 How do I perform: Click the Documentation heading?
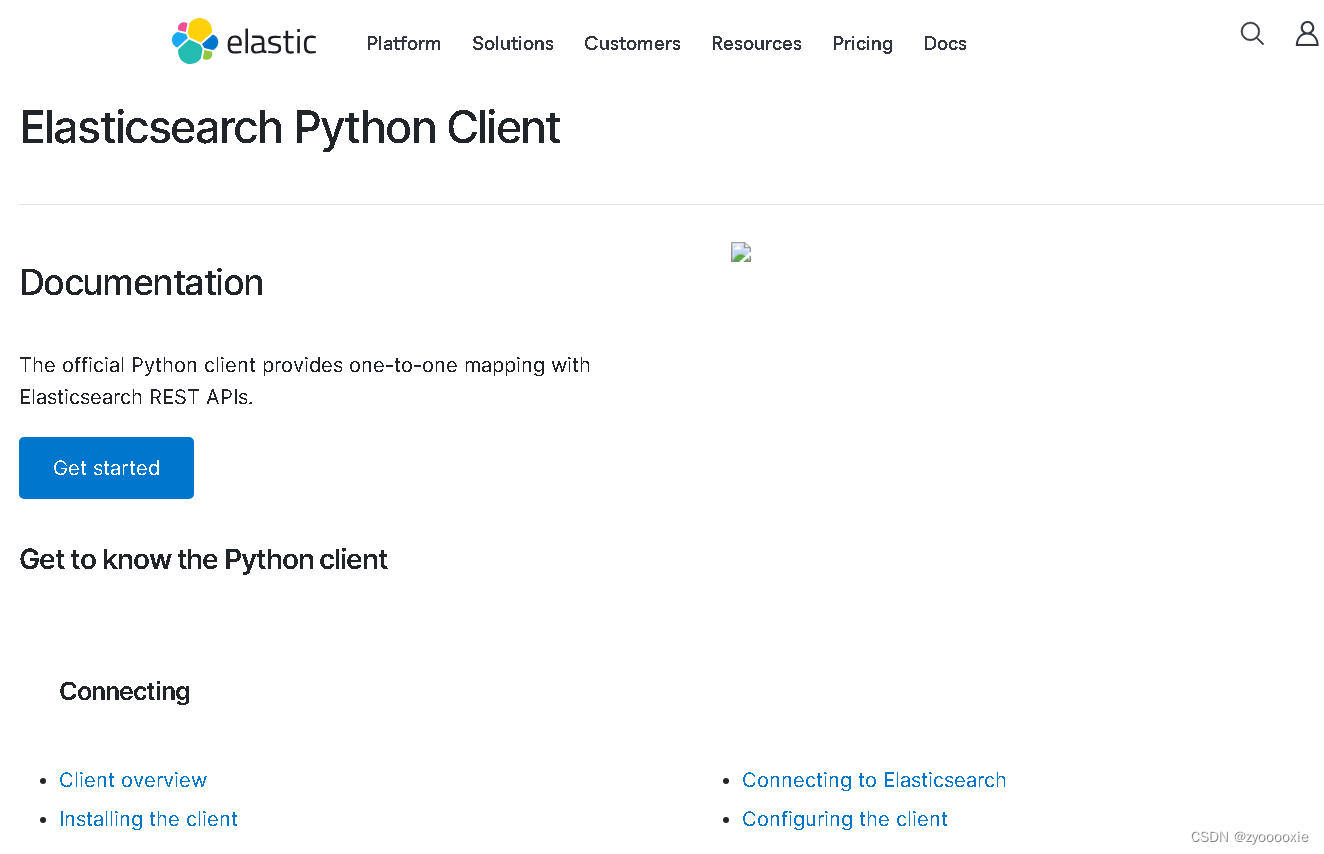pyautogui.click(x=141, y=283)
